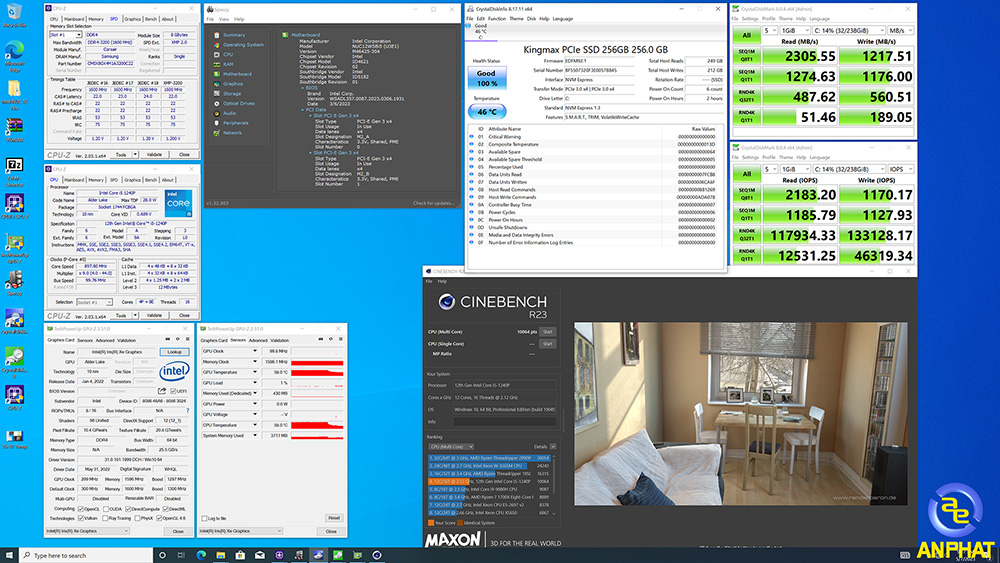Toggle DirectML checkbox in GPU-Z
Image resolution: width=1000 pixels, height=563 pixels.
point(166,509)
